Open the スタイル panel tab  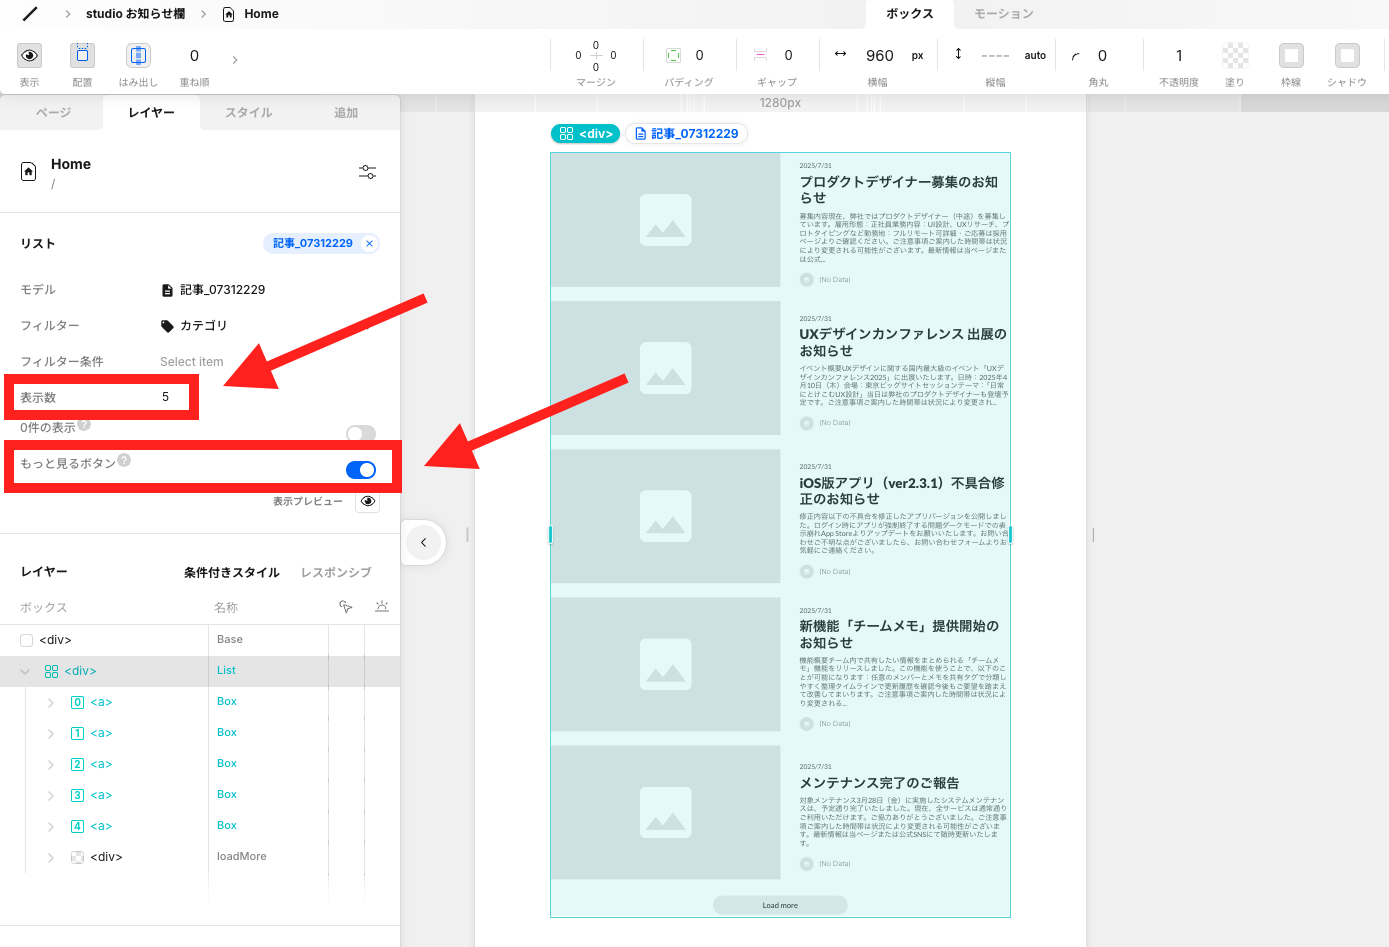(x=247, y=112)
